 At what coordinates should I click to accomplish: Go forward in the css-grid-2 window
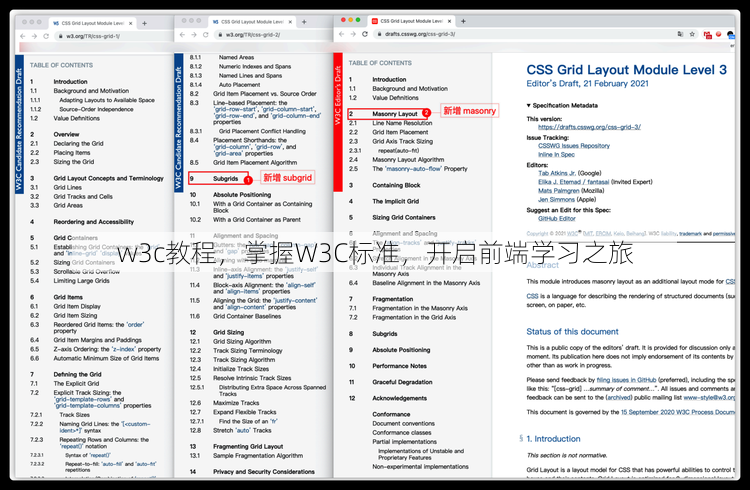pyautogui.click(x=194, y=35)
